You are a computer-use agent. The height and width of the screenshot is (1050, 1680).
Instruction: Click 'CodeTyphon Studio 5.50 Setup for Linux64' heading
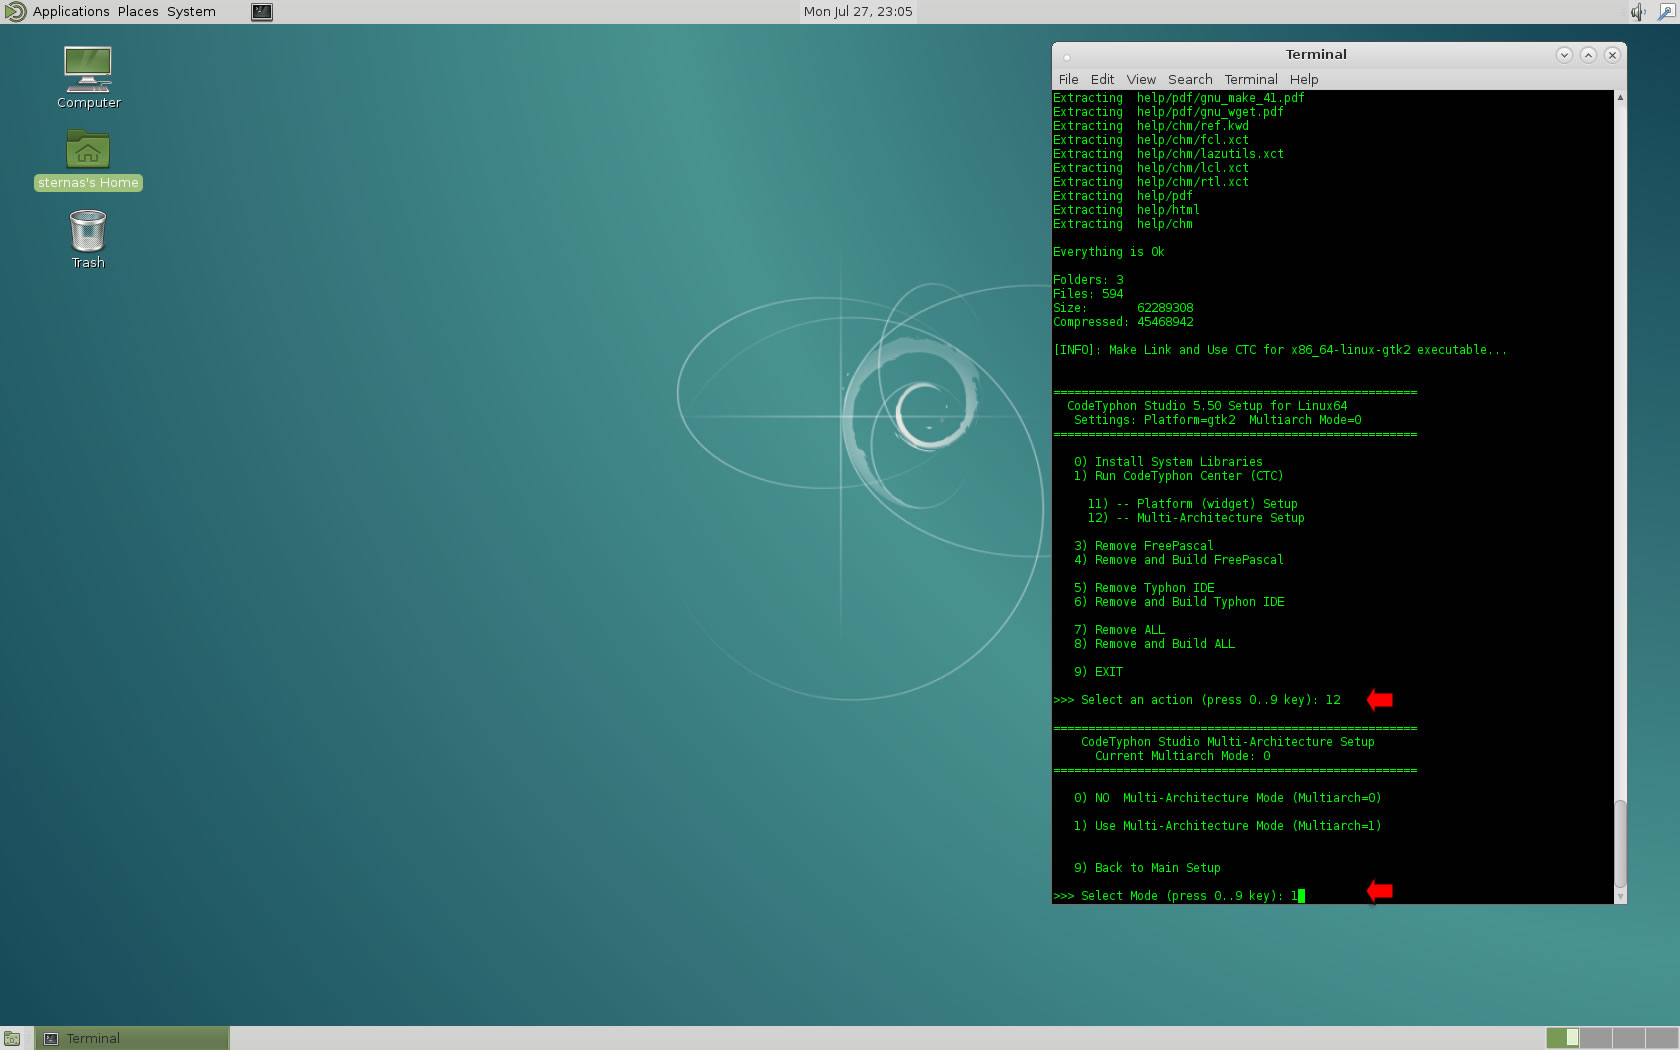click(x=1207, y=406)
